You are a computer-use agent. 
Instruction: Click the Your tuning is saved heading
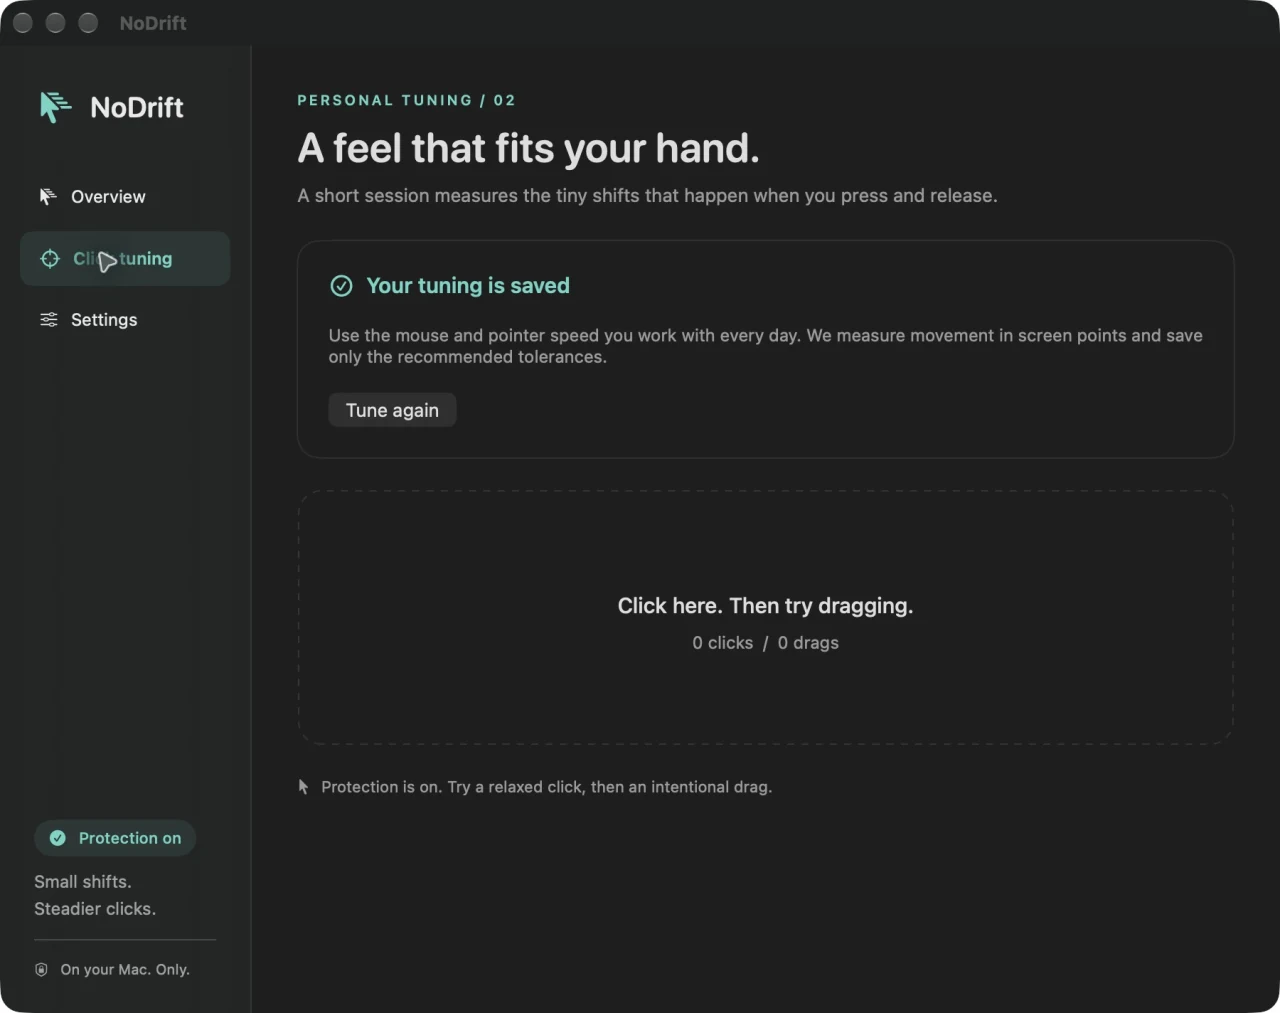468,286
